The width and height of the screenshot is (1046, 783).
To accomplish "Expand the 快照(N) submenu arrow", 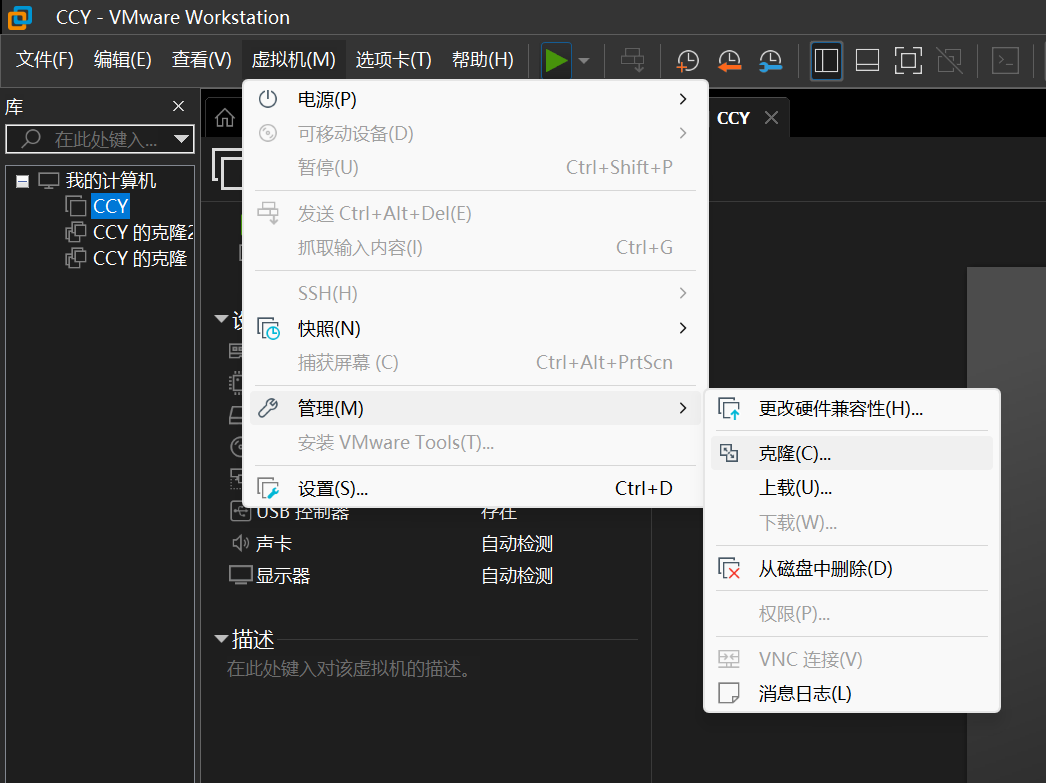I will click(x=682, y=328).
